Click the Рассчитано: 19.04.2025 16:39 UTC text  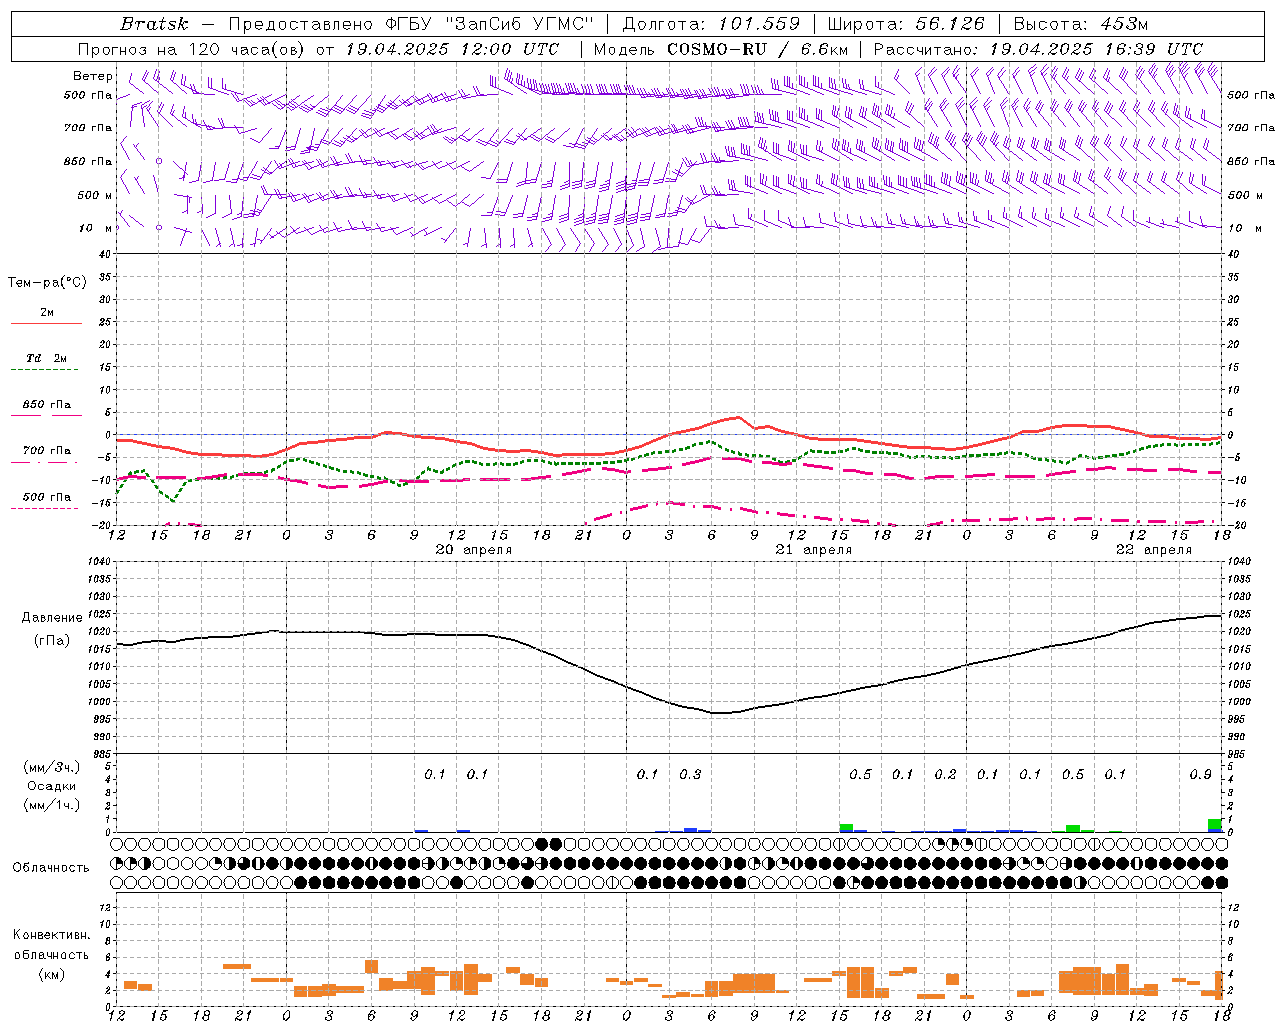click(x=1038, y=49)
